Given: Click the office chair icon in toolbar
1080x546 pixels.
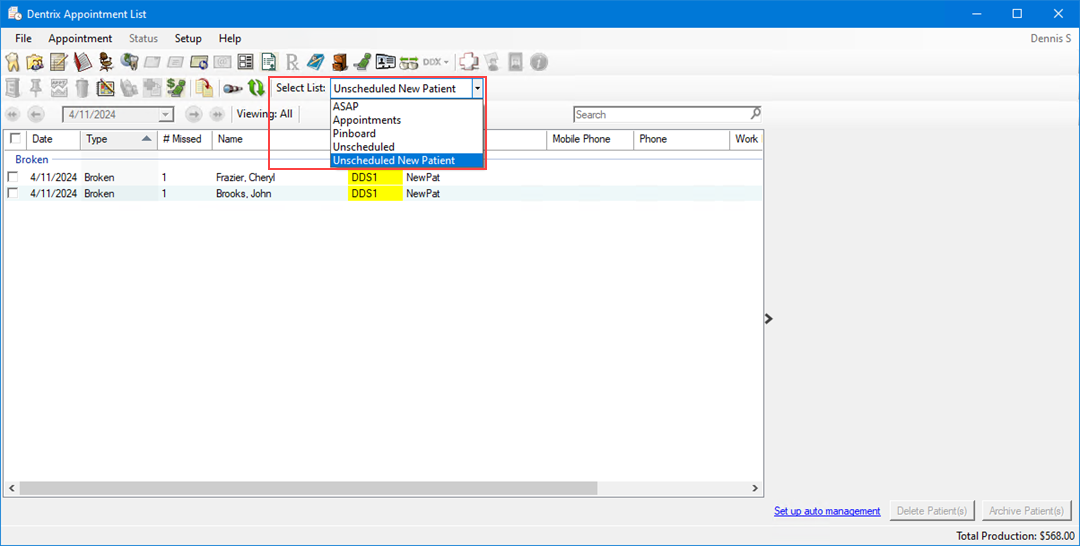Looking at the screenshot, I should [106, 62].
